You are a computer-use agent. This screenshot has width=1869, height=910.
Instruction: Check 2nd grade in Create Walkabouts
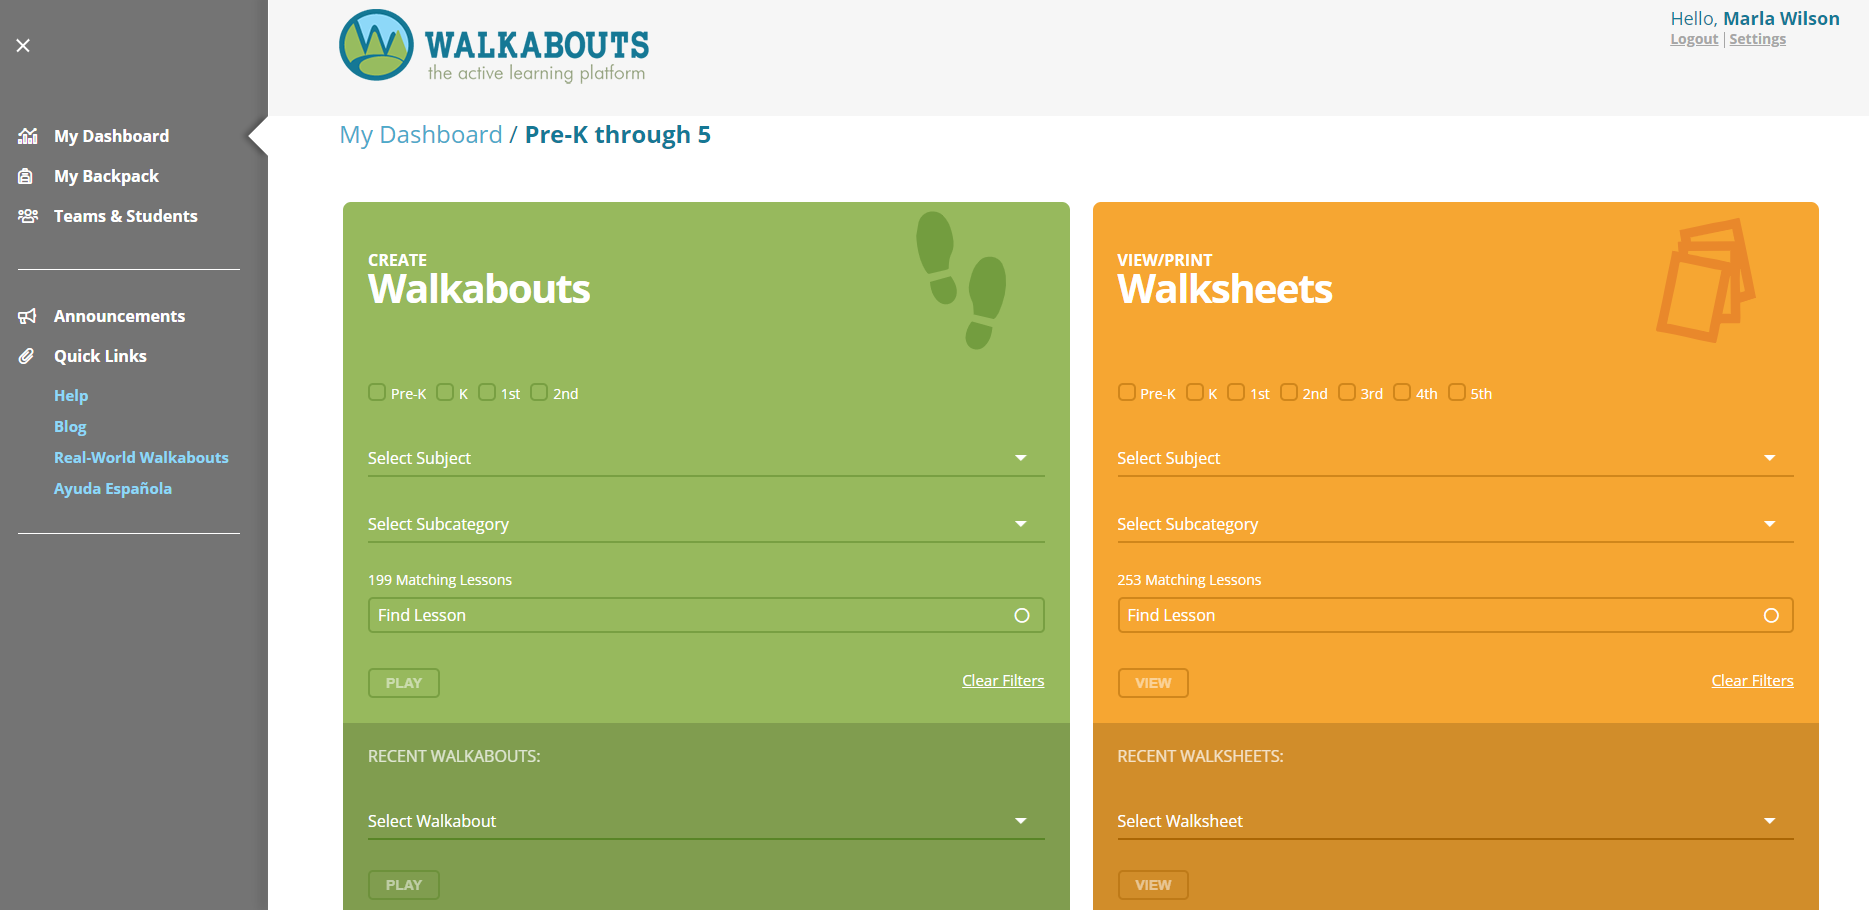click(x=539, y=392)
